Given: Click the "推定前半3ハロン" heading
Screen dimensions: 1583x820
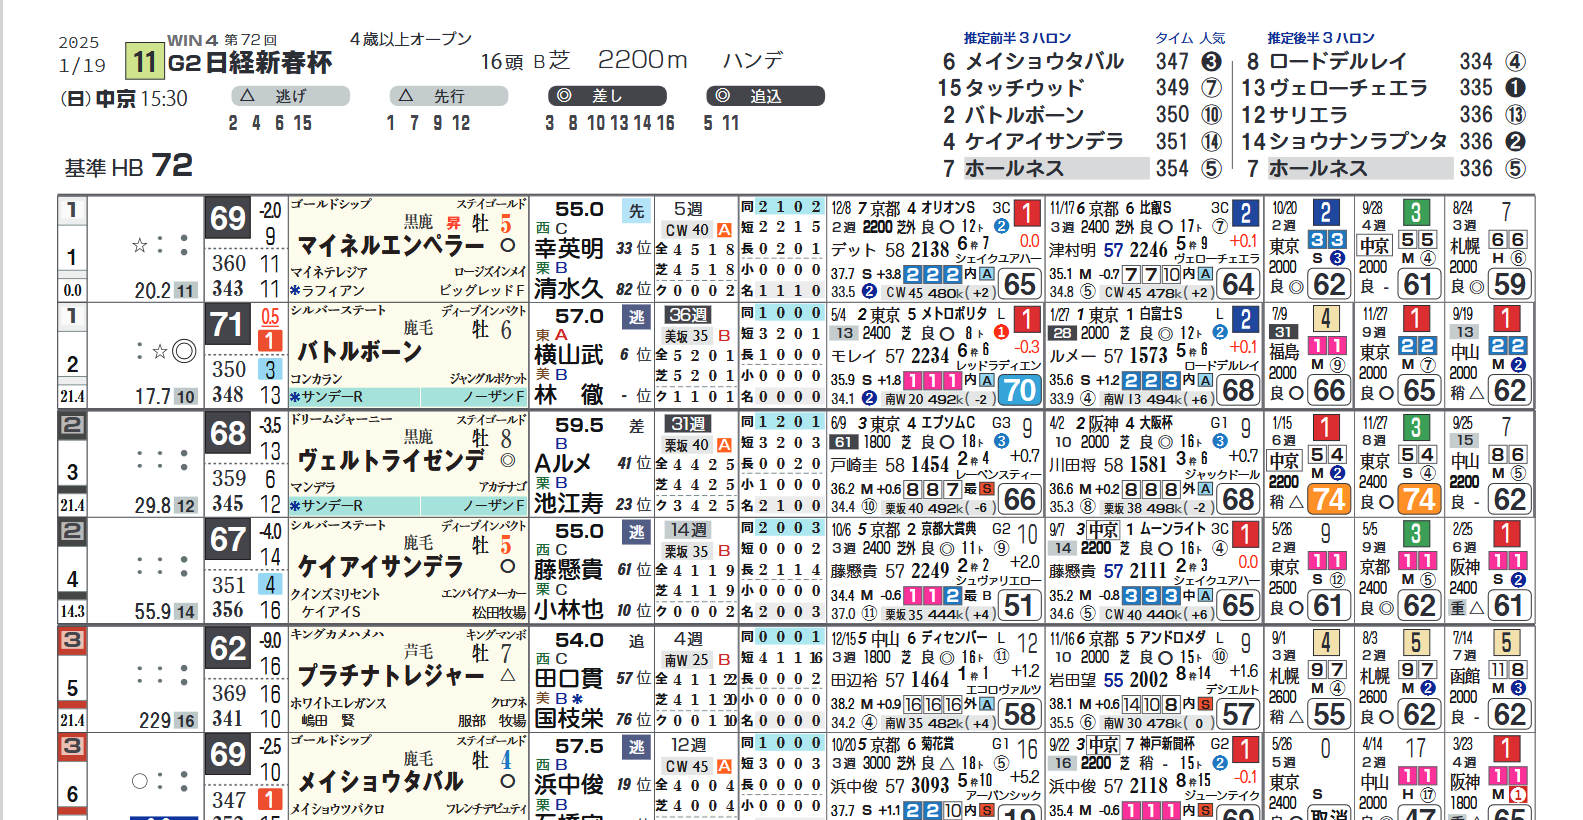Looking at the screenshot, I should (x=1017, y=38).
